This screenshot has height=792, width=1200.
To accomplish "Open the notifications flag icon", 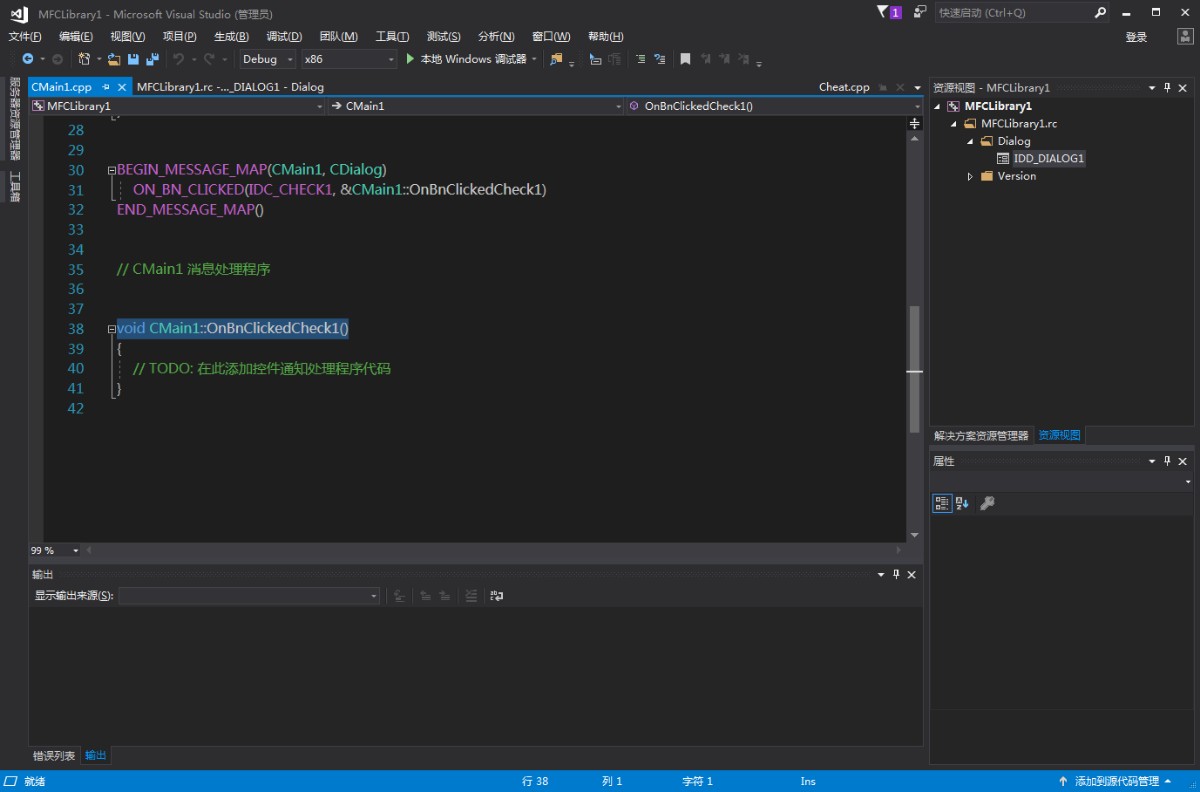I will click(x=883, y=12).
